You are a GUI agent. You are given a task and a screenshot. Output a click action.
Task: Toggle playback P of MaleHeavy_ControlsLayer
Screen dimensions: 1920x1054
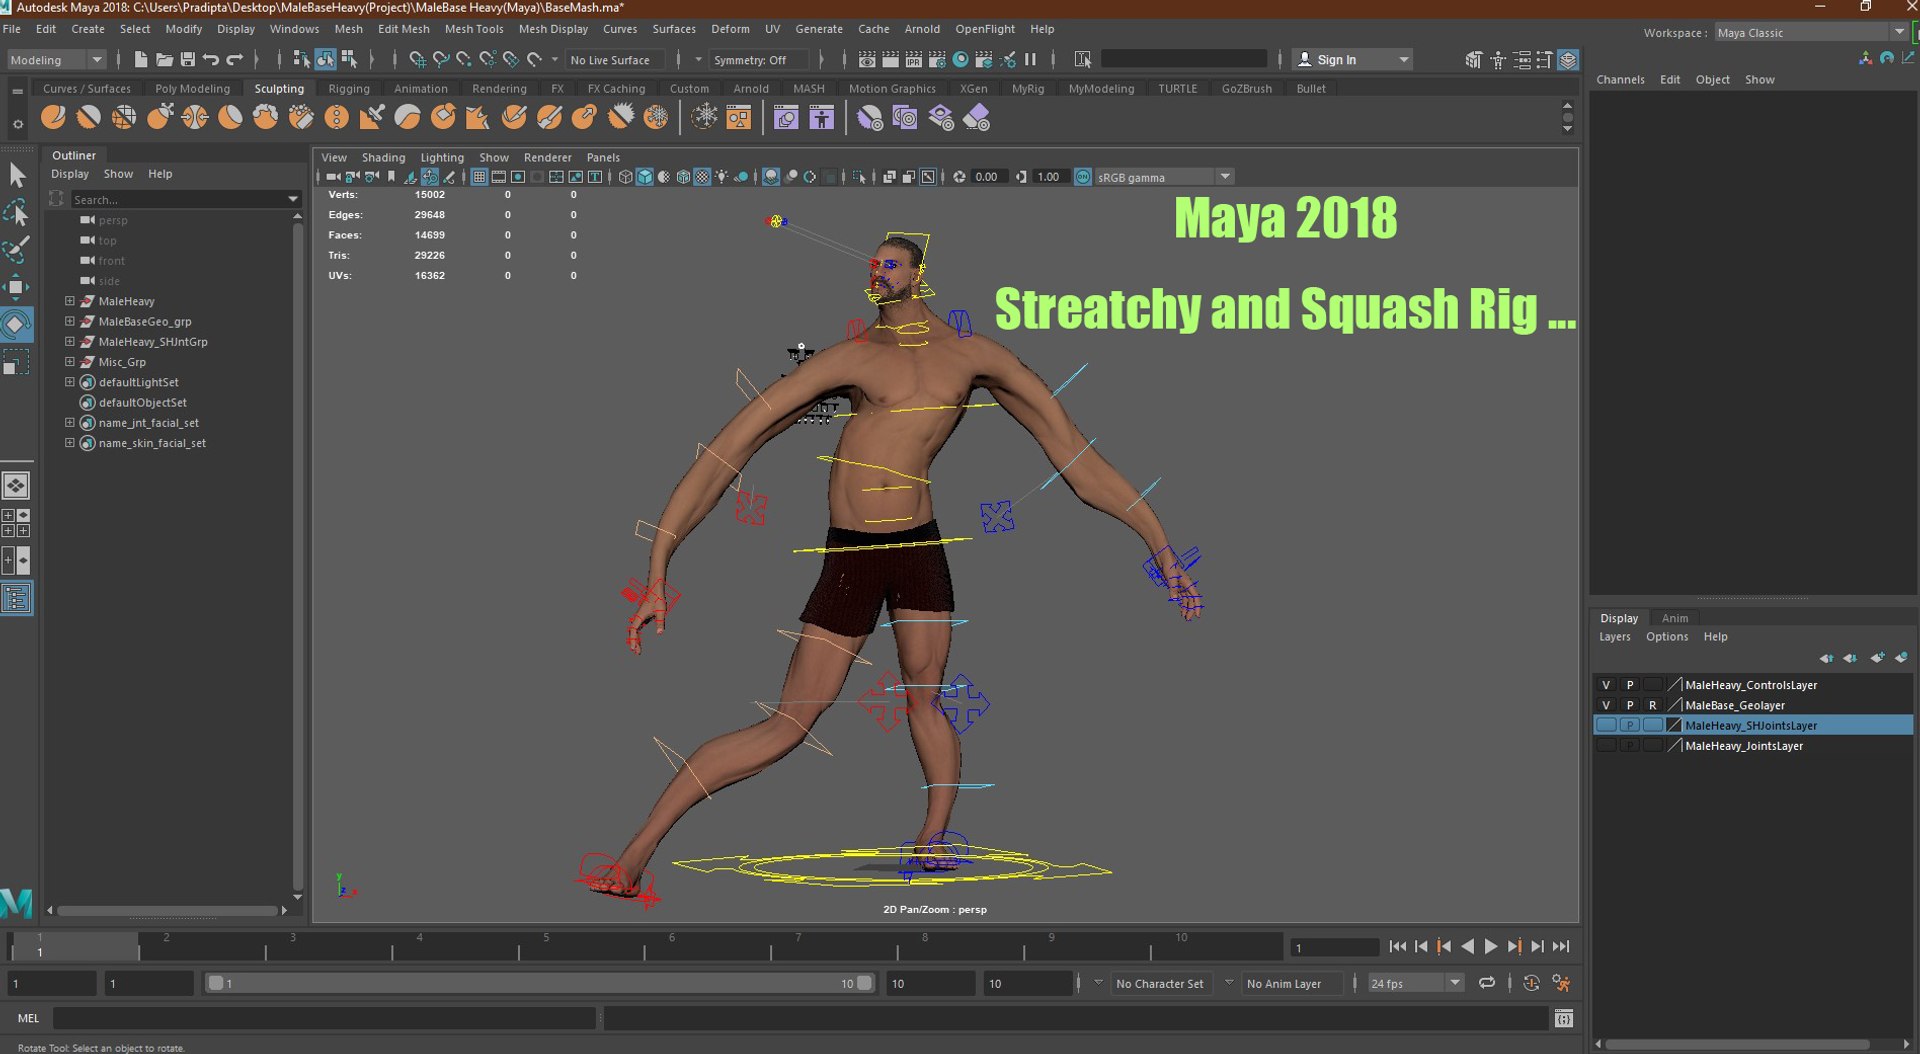click(1630, 685)
